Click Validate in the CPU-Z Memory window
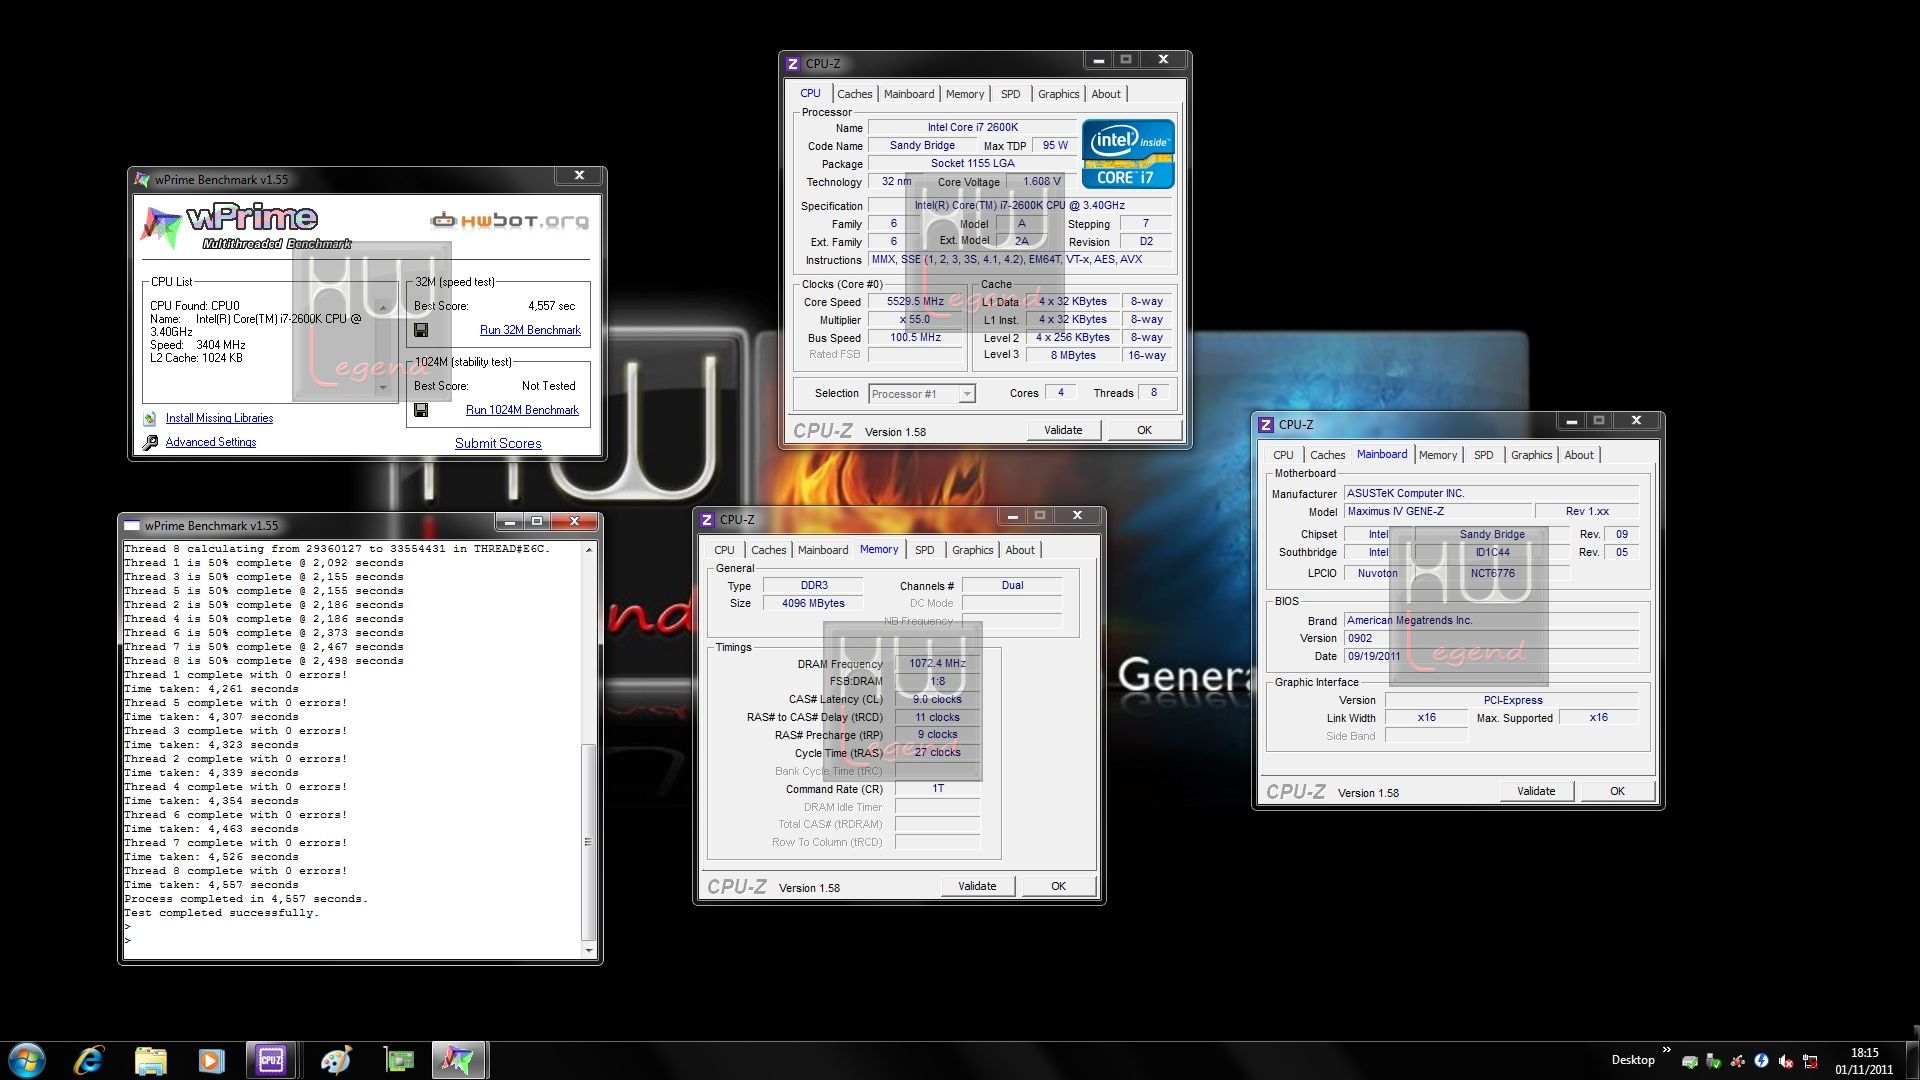The image size is (1920, 1080). [977, 886]
